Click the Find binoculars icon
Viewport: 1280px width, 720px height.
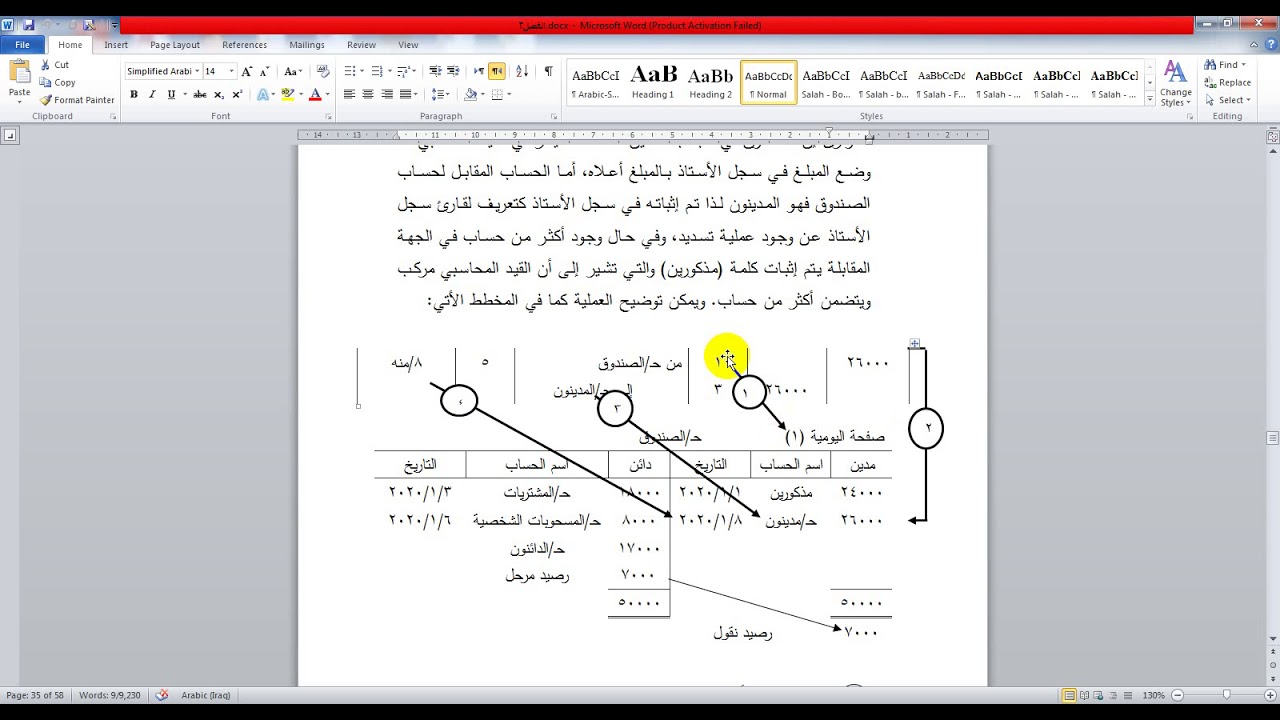point(1210,65)
